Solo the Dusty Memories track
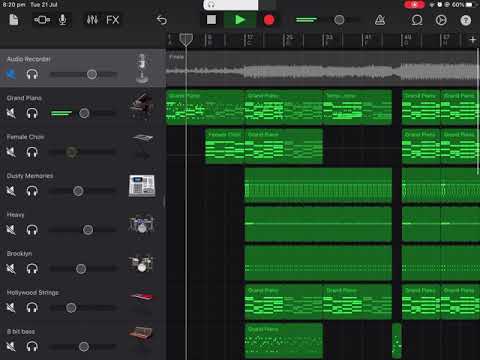Screen dimensions: 480x360 coord(32,191)
